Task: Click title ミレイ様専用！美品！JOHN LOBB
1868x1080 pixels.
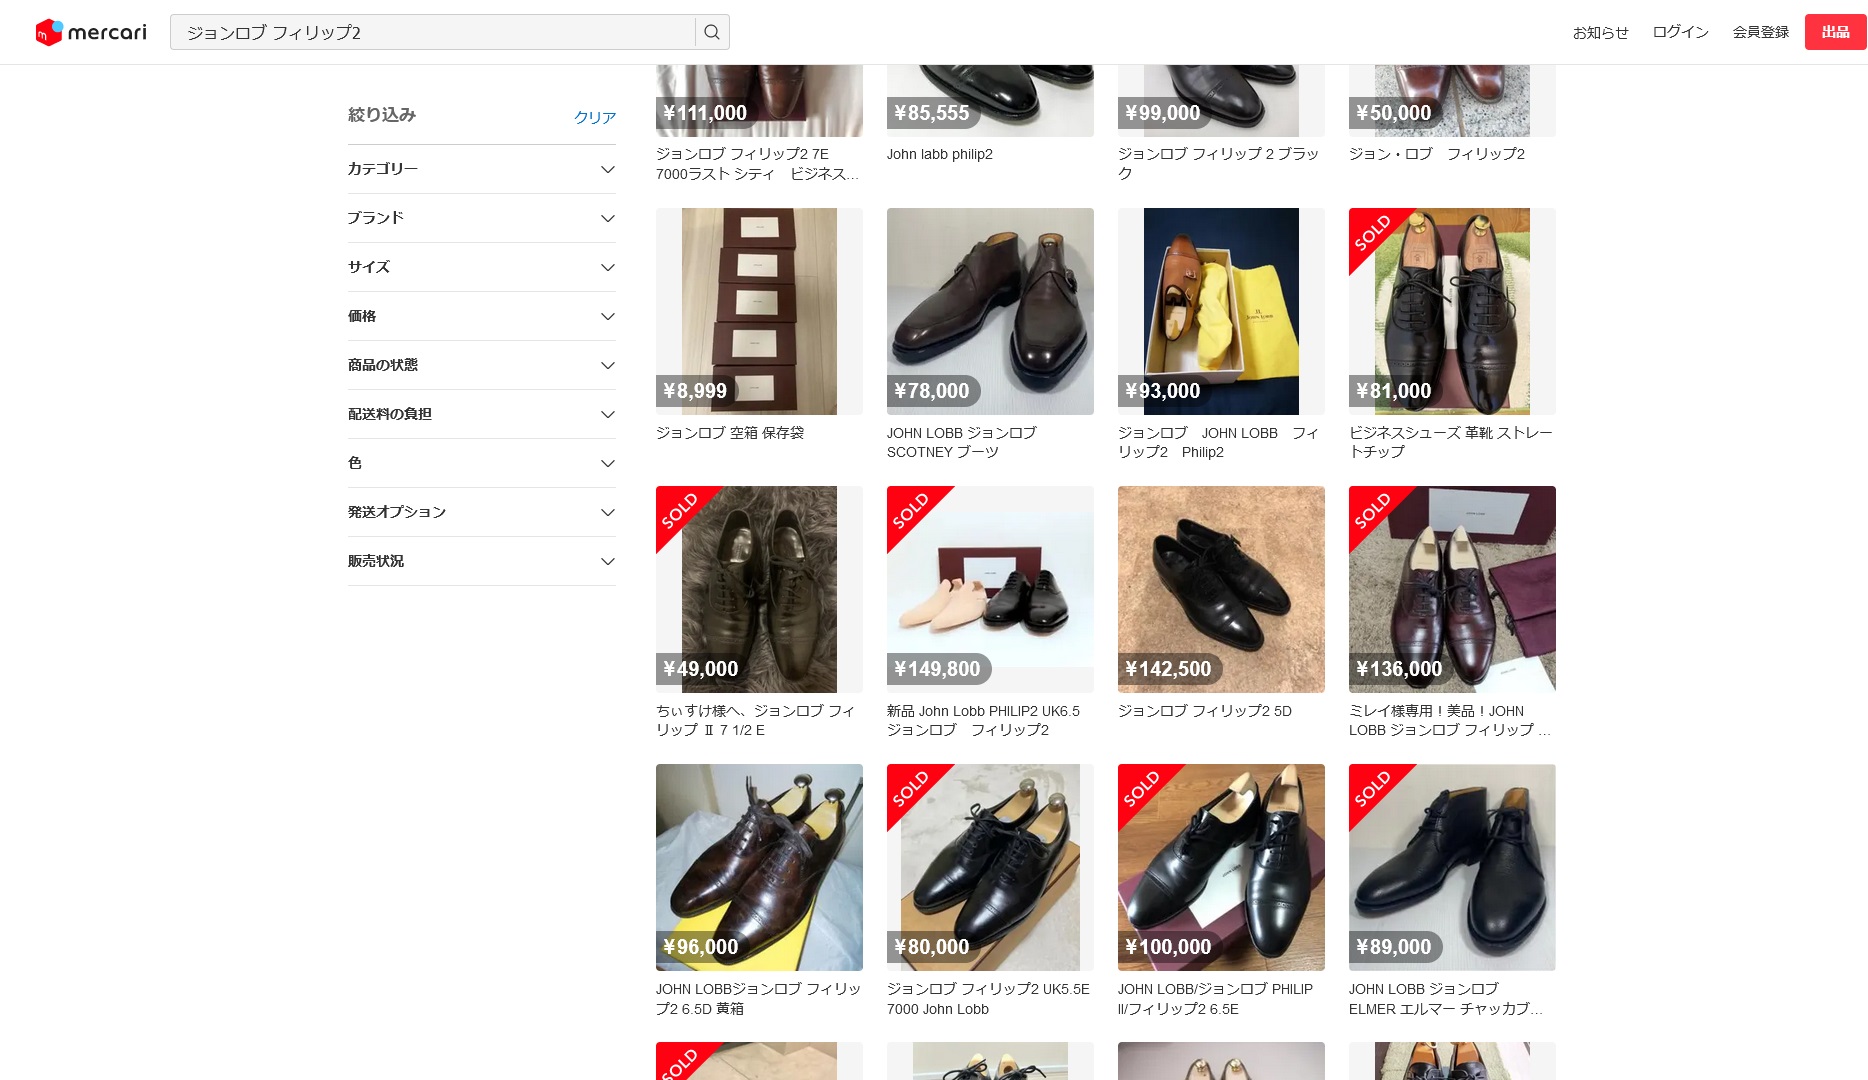Action: click(1450, 720)
